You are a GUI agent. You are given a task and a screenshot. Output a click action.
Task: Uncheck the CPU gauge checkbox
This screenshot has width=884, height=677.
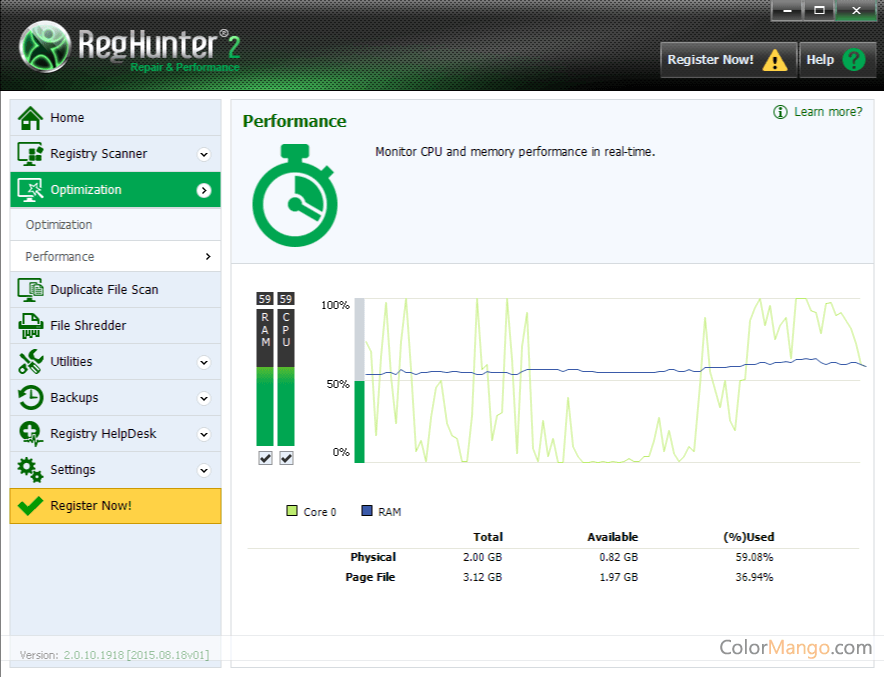click(x=286, y=458)
